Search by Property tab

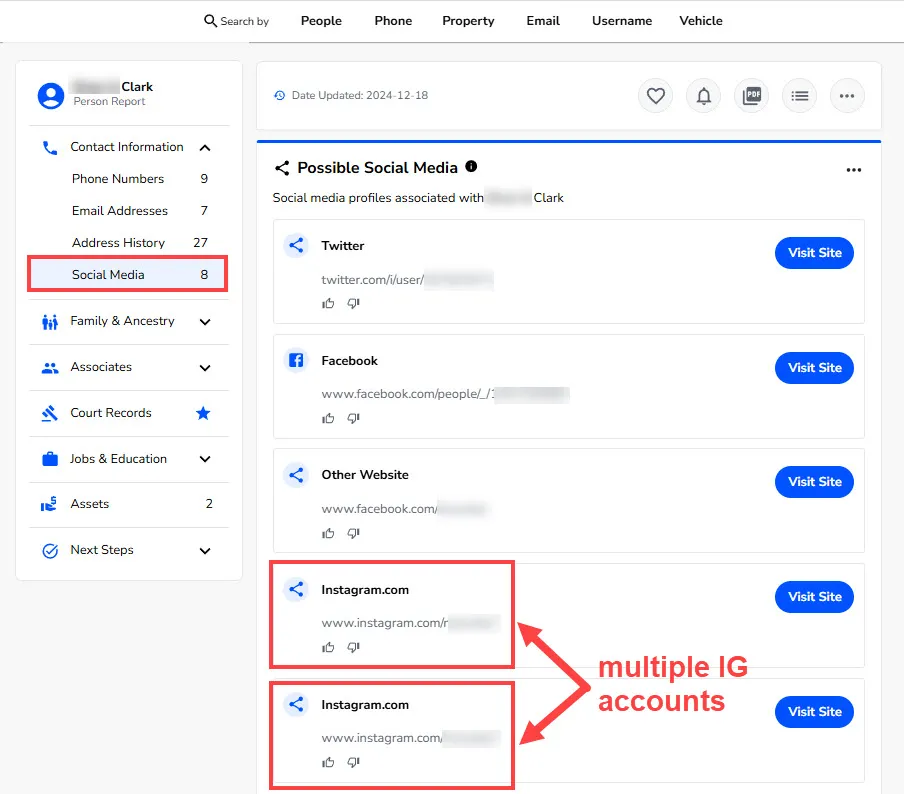click(468, 21)
